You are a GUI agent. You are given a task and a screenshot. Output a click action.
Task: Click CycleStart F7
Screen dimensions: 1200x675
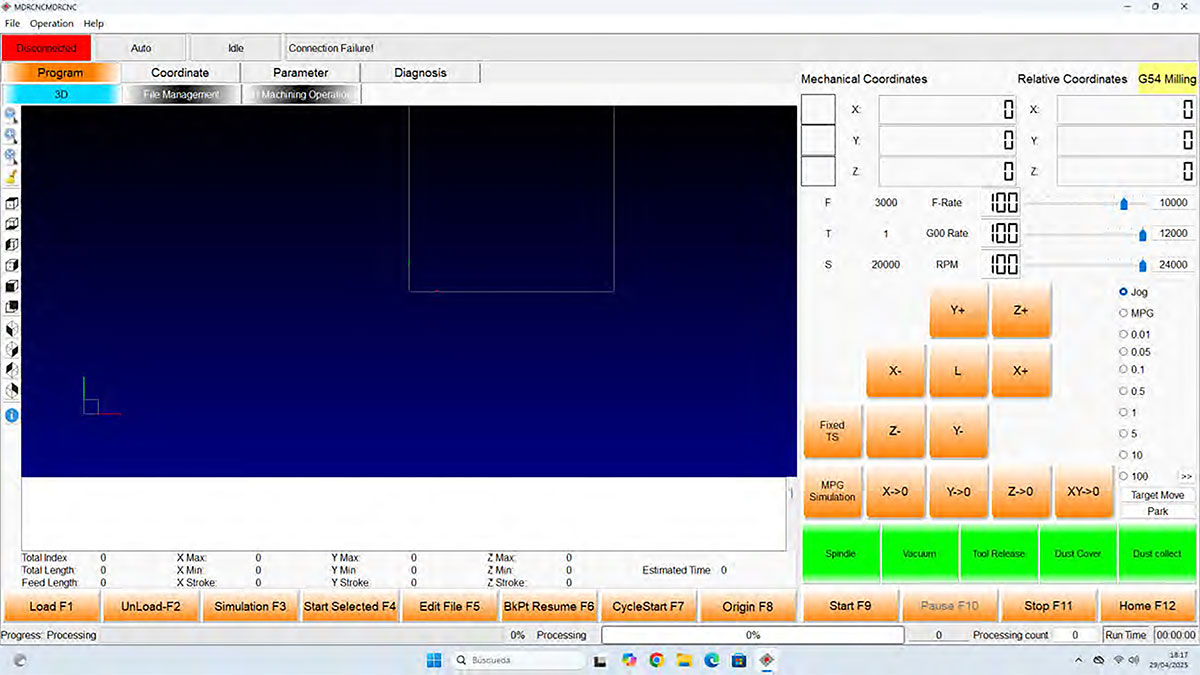coord(648,606)
